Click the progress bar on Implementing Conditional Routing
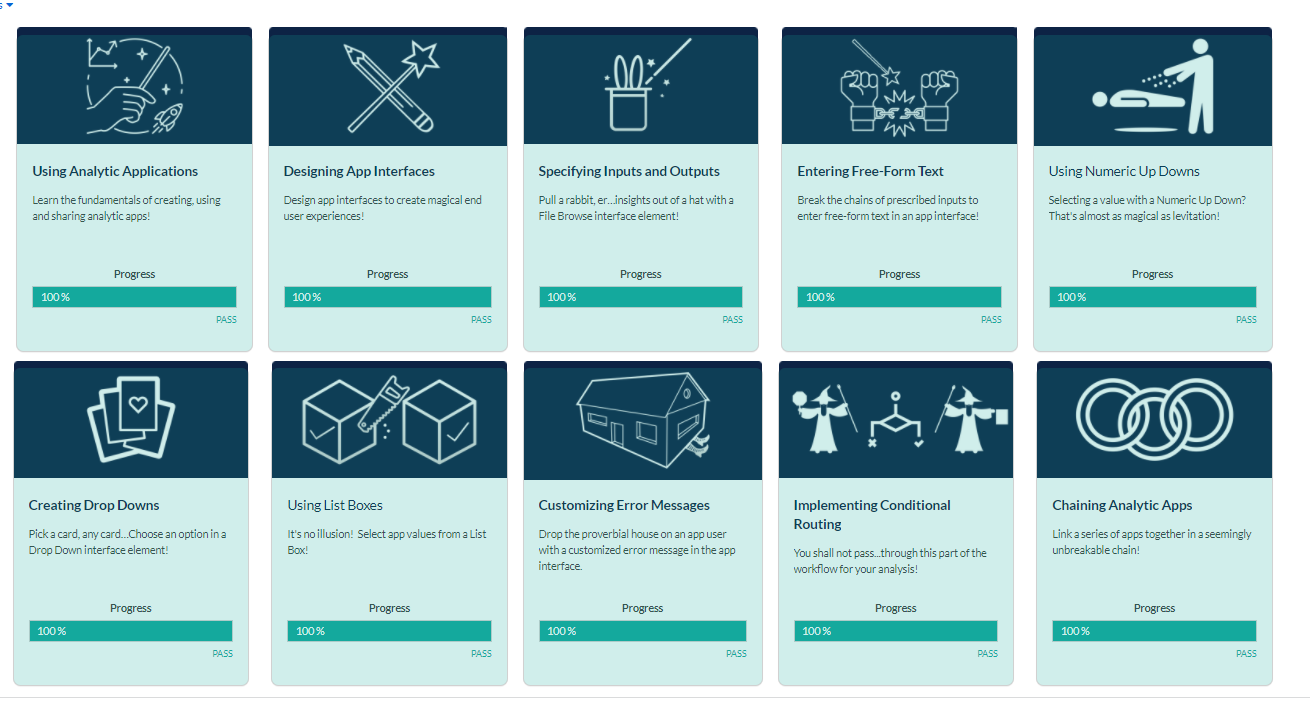 pyautogui.click(x=896, y=631)
